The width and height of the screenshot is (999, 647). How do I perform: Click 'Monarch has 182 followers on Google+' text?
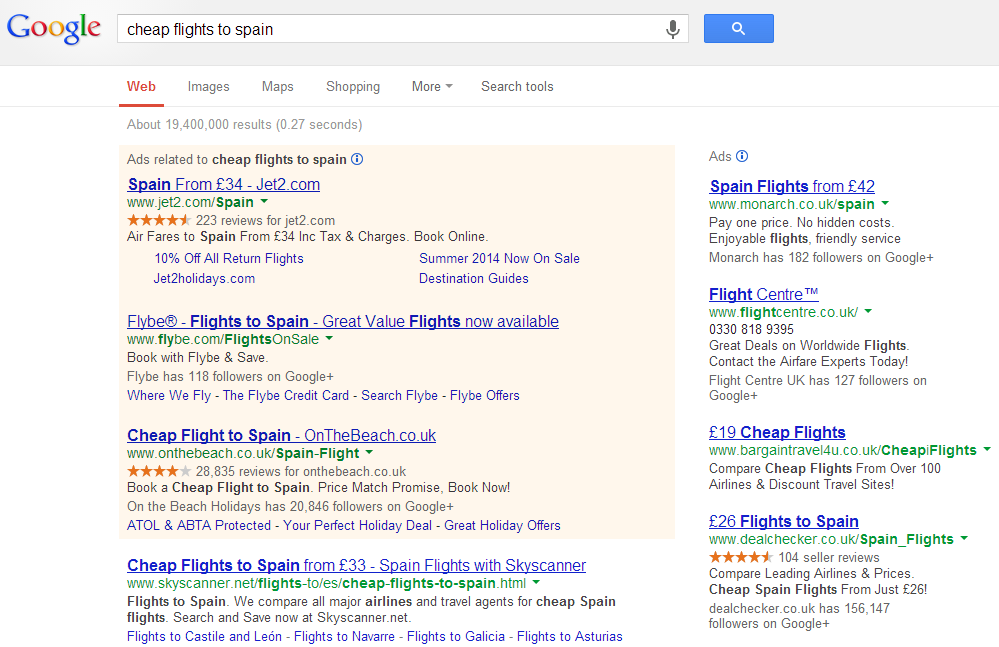(821, 258)
